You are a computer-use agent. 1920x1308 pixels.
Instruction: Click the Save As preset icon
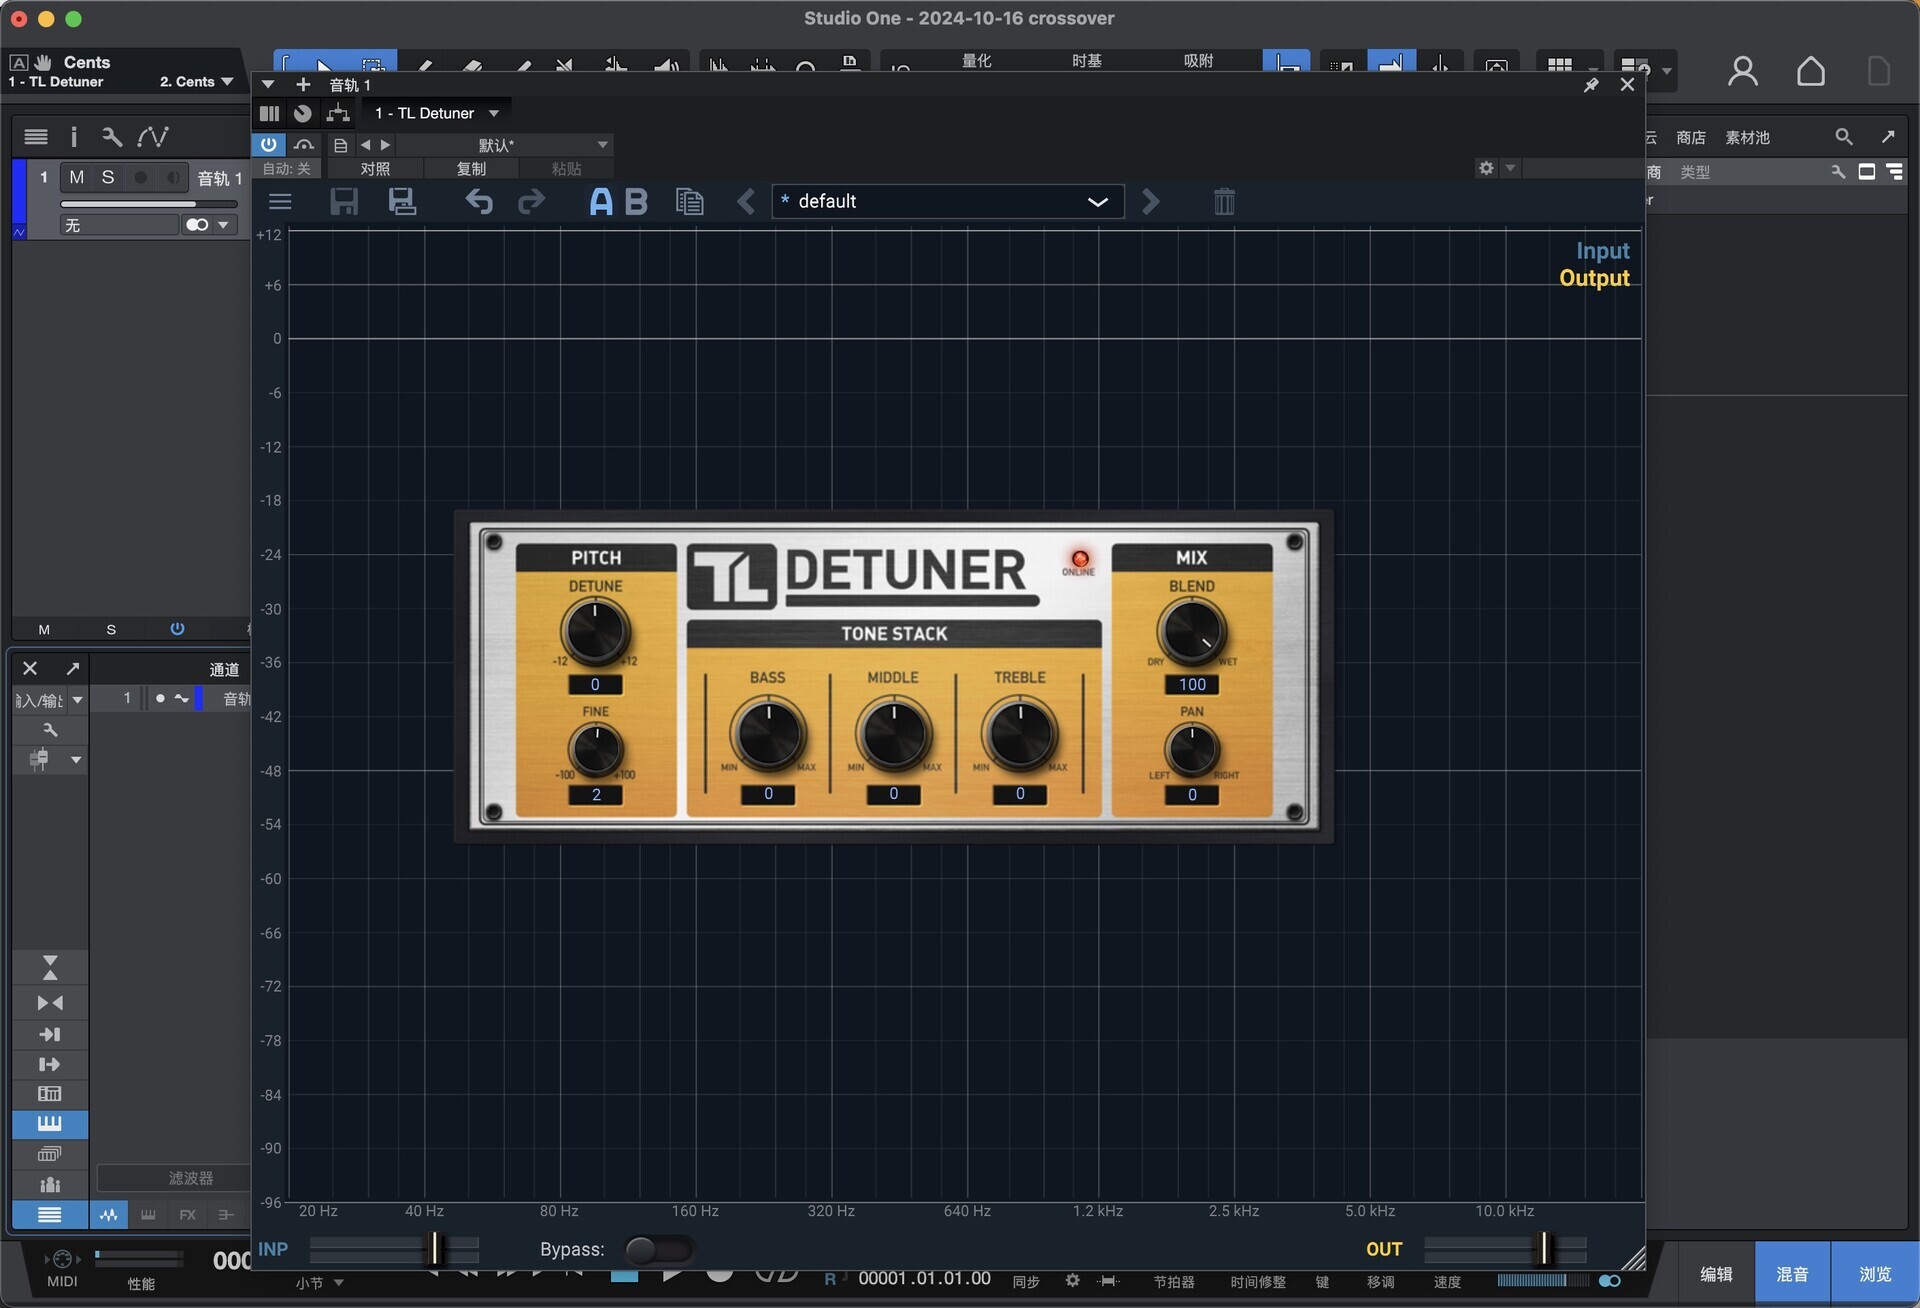(x=402, y=202)
